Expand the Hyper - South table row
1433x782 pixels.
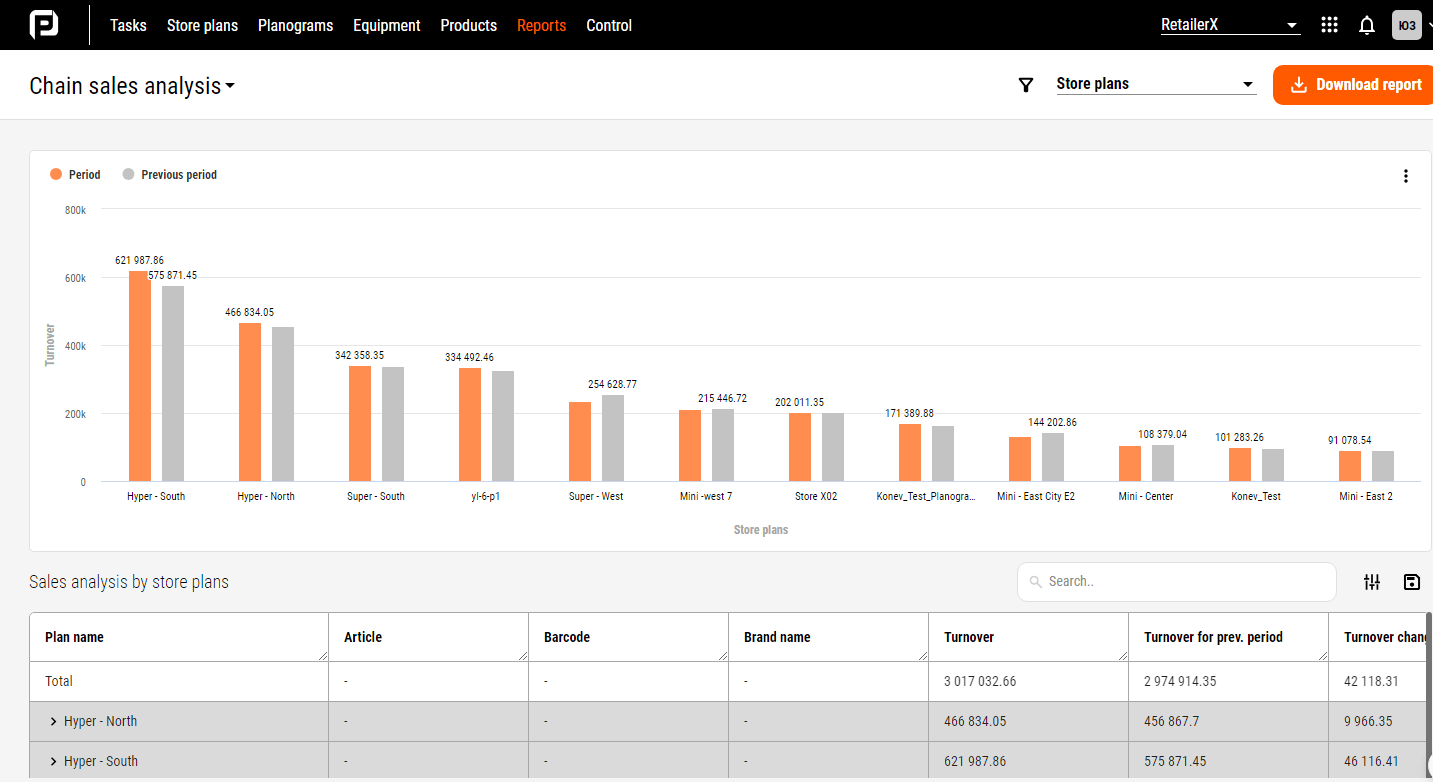54,760
